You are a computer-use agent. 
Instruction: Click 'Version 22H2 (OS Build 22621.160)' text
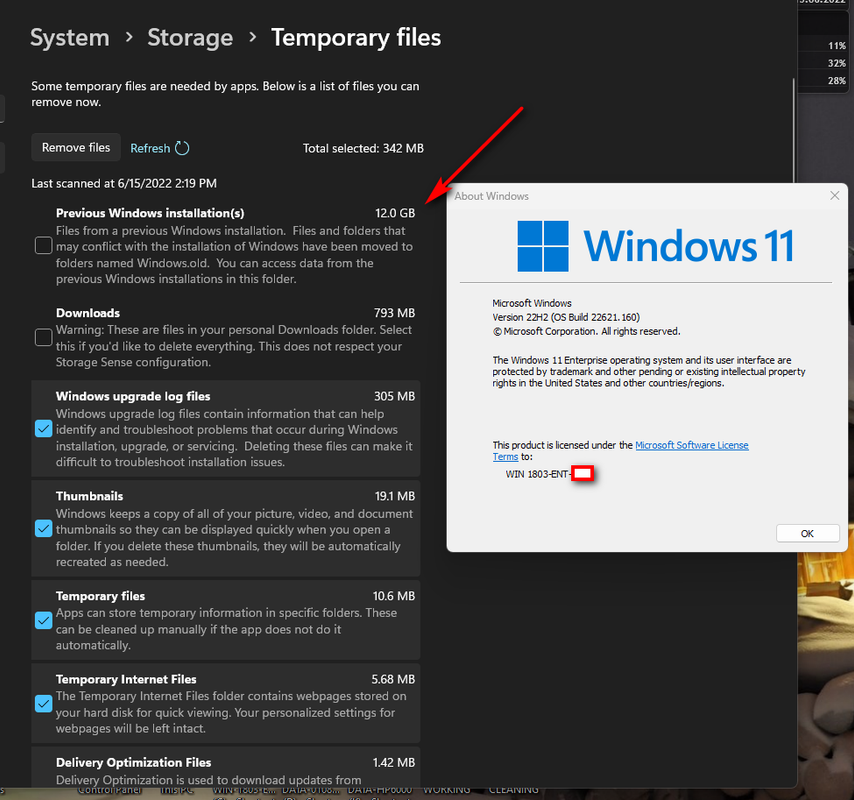click(566, 317)
